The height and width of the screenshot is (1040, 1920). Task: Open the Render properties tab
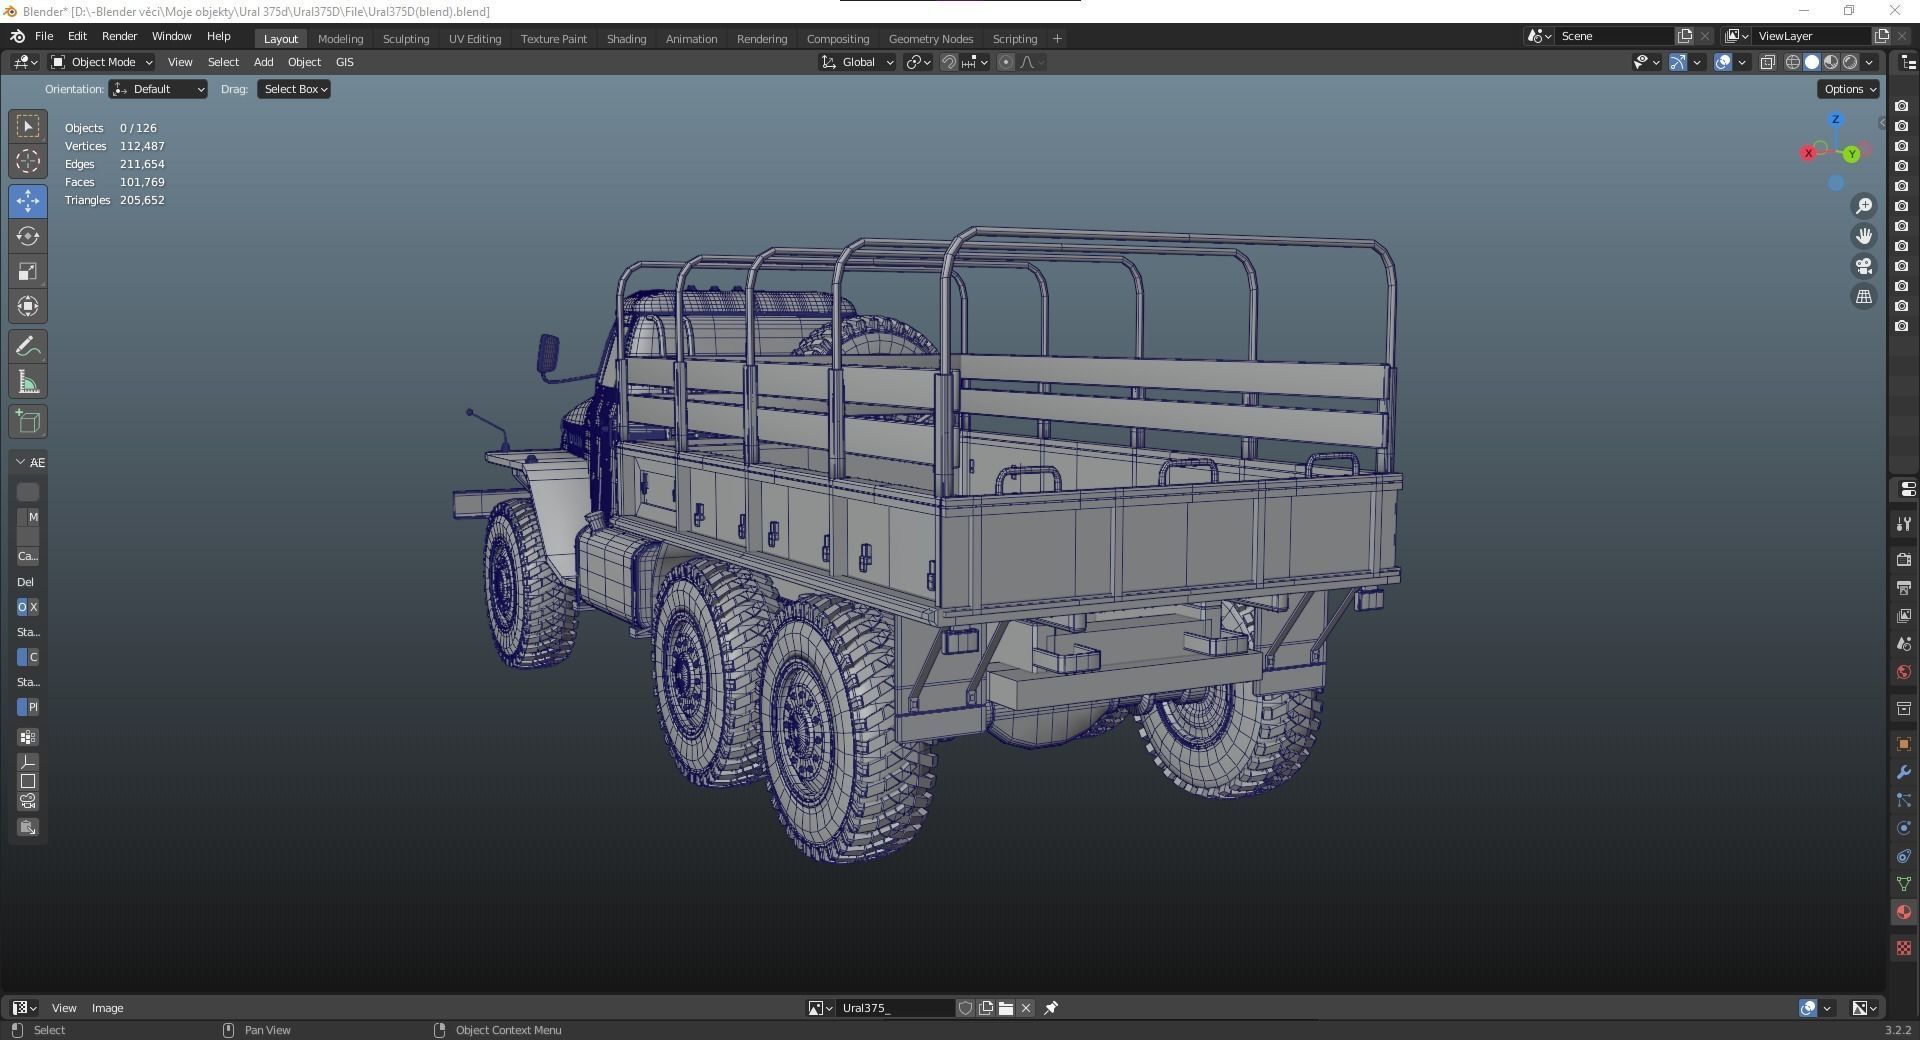[x=1903, y=560]
